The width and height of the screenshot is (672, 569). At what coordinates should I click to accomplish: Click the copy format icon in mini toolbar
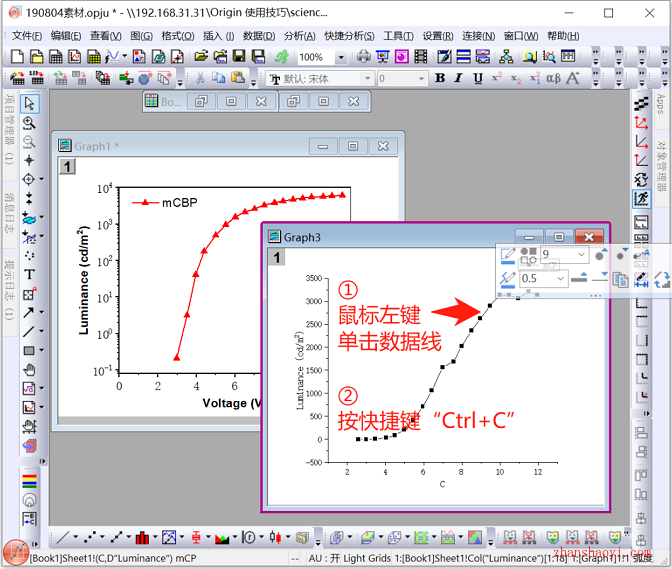coord(620,279)
